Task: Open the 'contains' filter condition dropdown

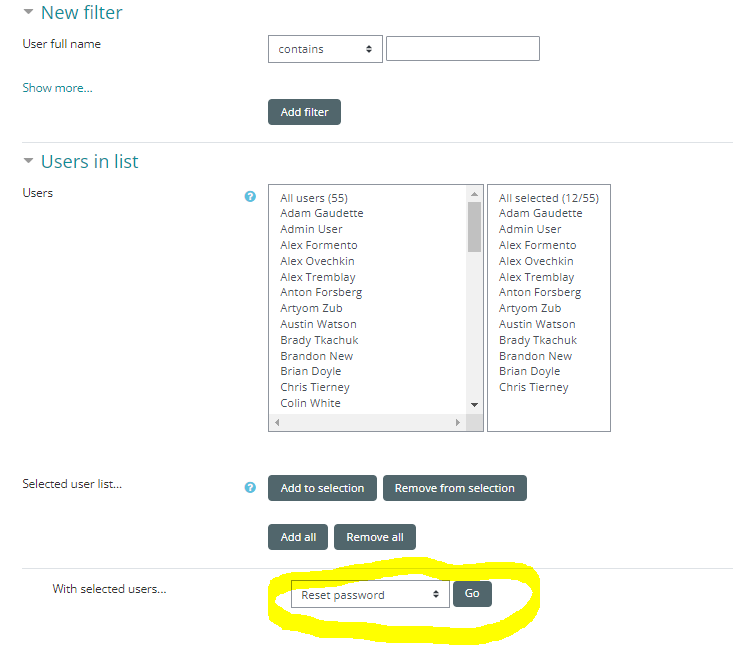Action: pyautogui.click(x=325, y=49)
